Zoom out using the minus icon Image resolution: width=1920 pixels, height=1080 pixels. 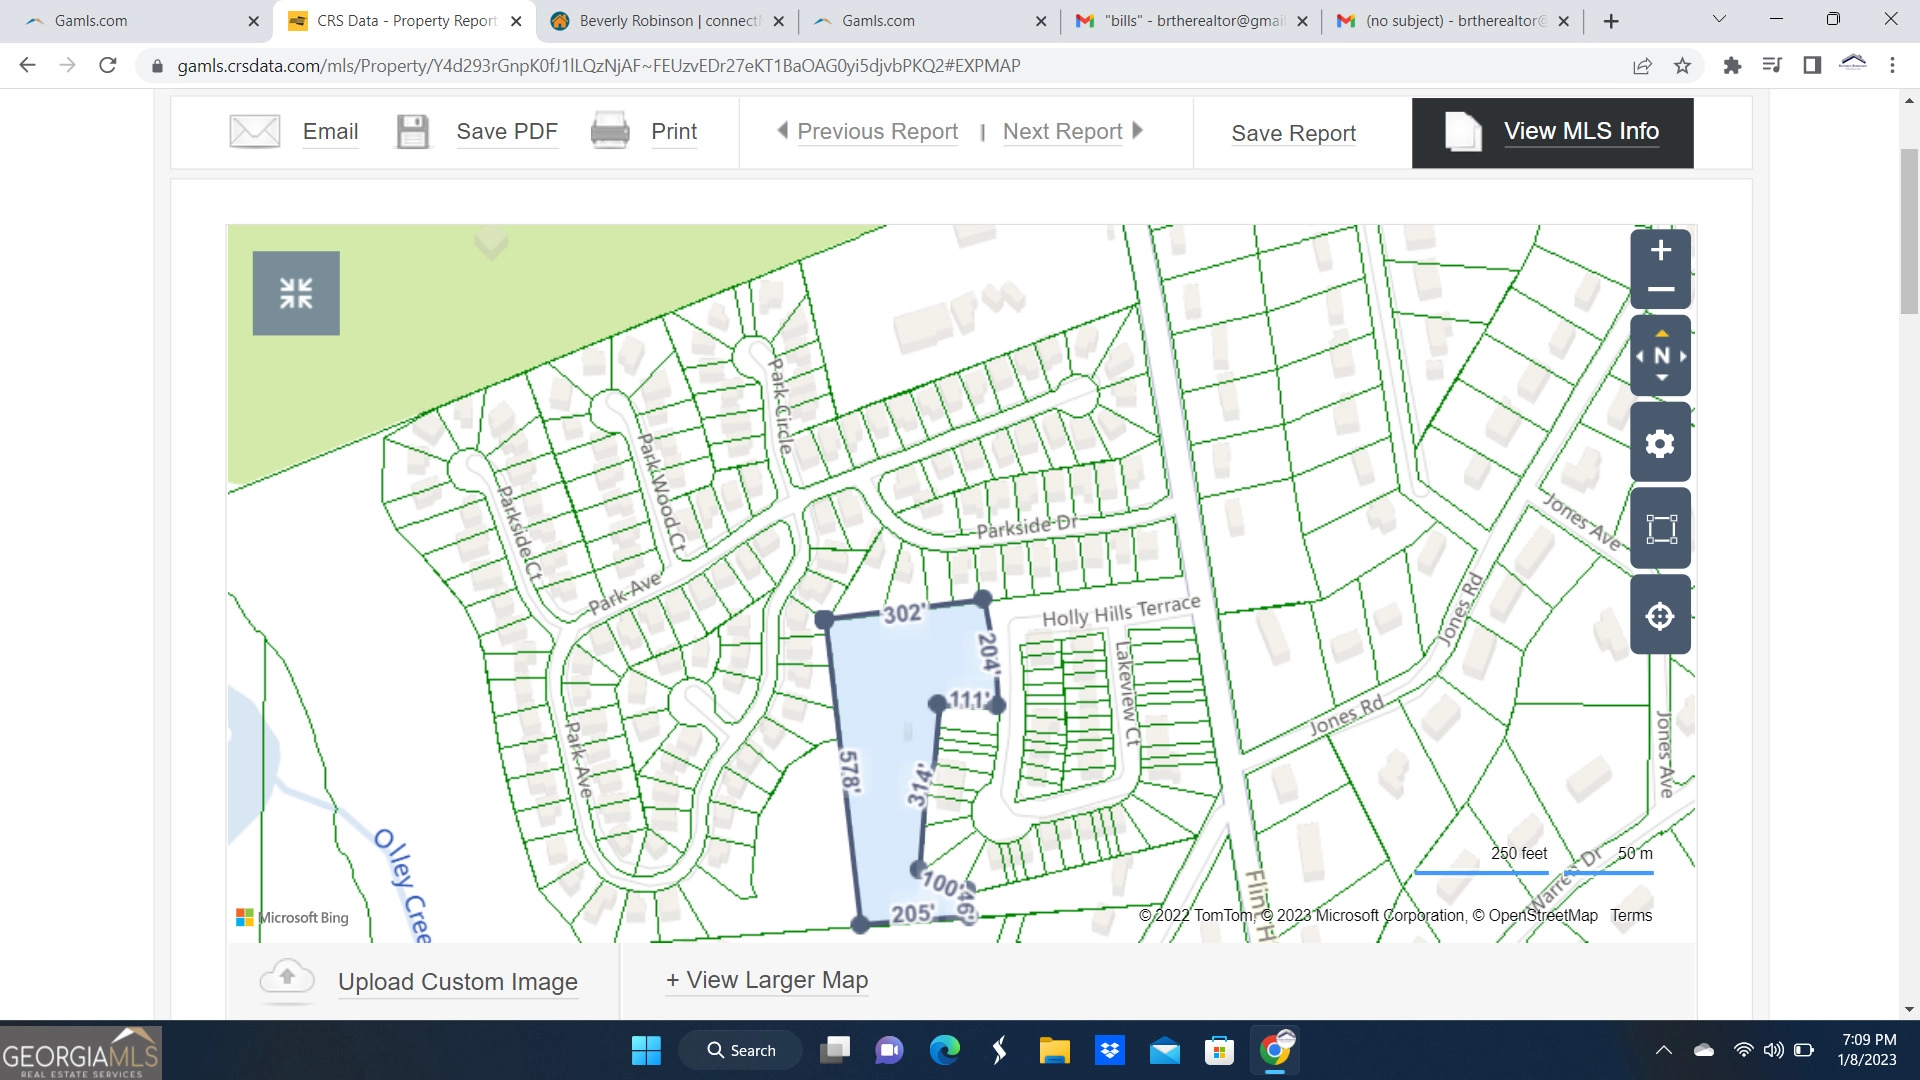(1660, 289)
